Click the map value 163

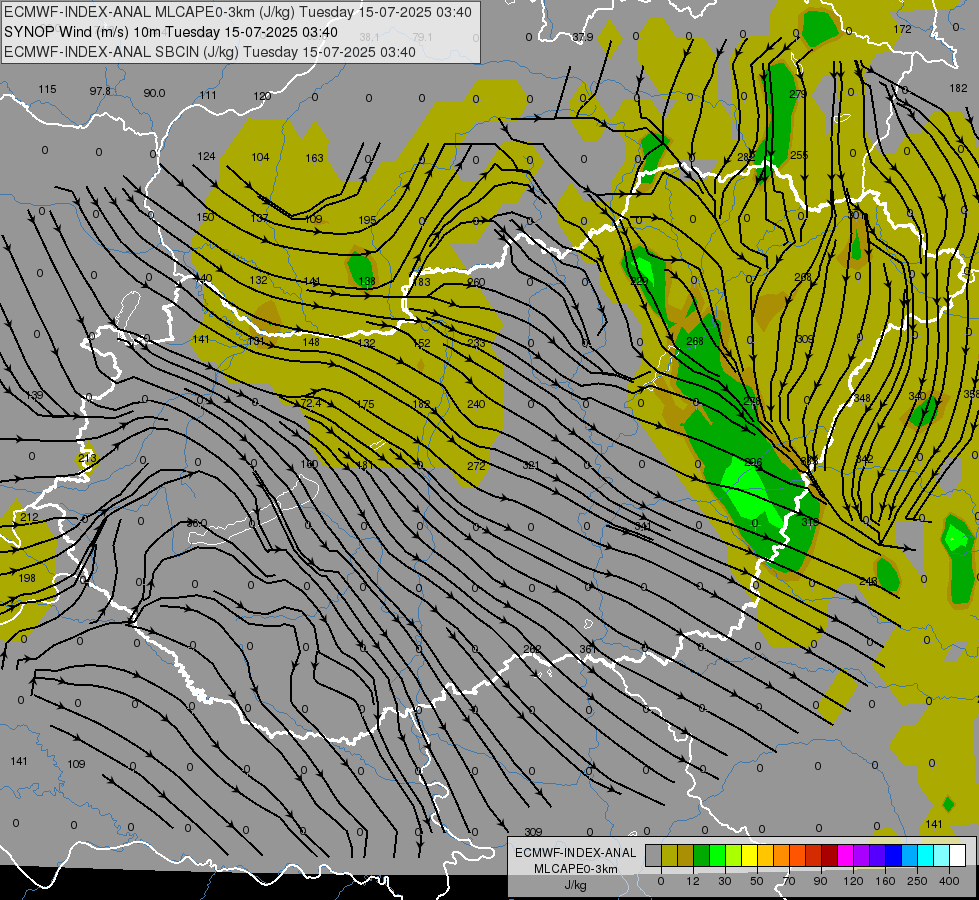[x=315, y=158]
